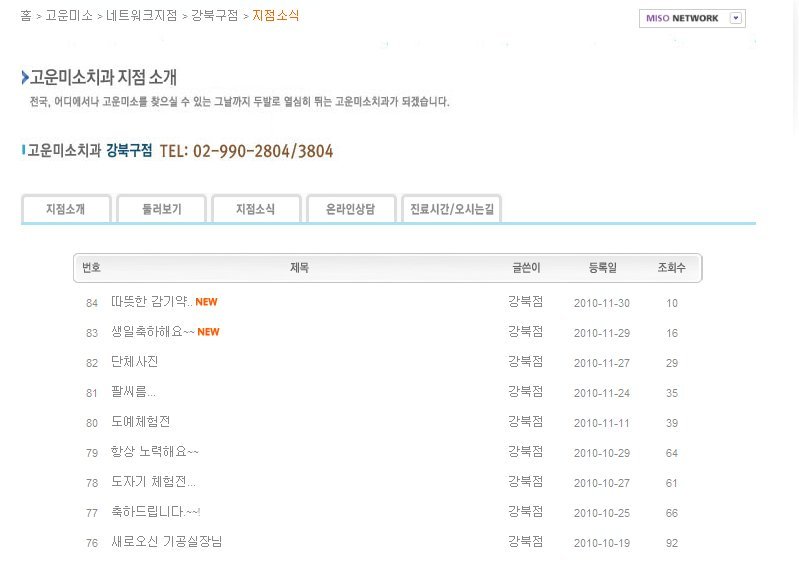Click date 2010-10-27
Viewport: 799px width, 564px height.
point(602,483)
